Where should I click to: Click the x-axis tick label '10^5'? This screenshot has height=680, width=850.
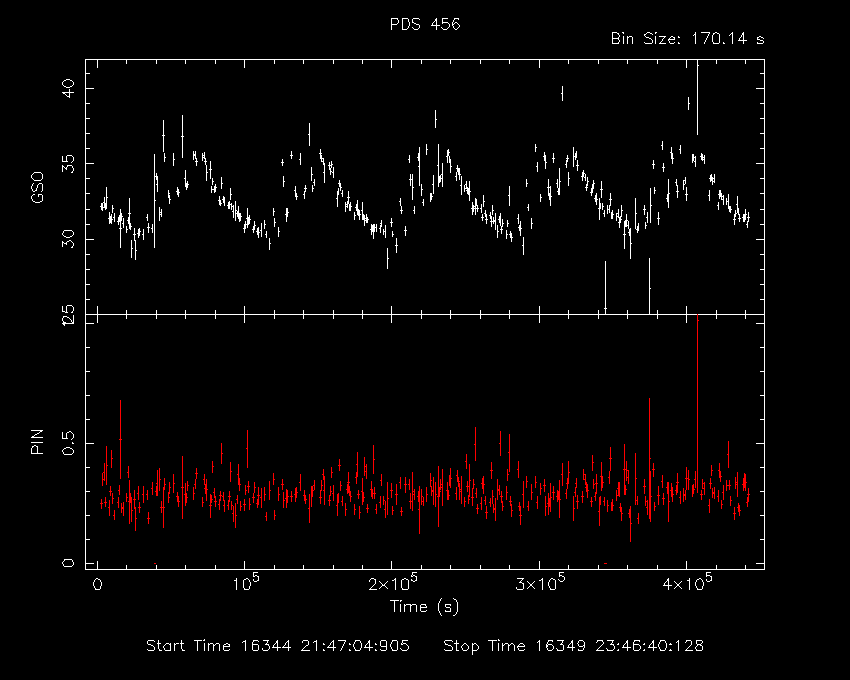pos(246,584)
